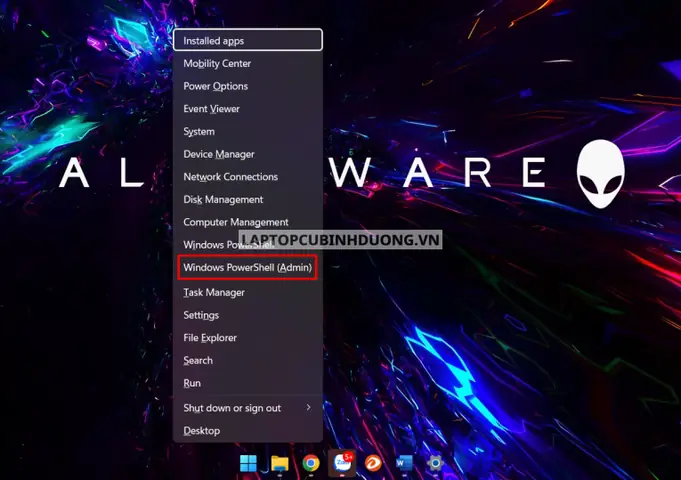The width and height of the screenshot is (681, 480).
Task: Open the orange swirl app on taskbar
Action: point(373,463)
